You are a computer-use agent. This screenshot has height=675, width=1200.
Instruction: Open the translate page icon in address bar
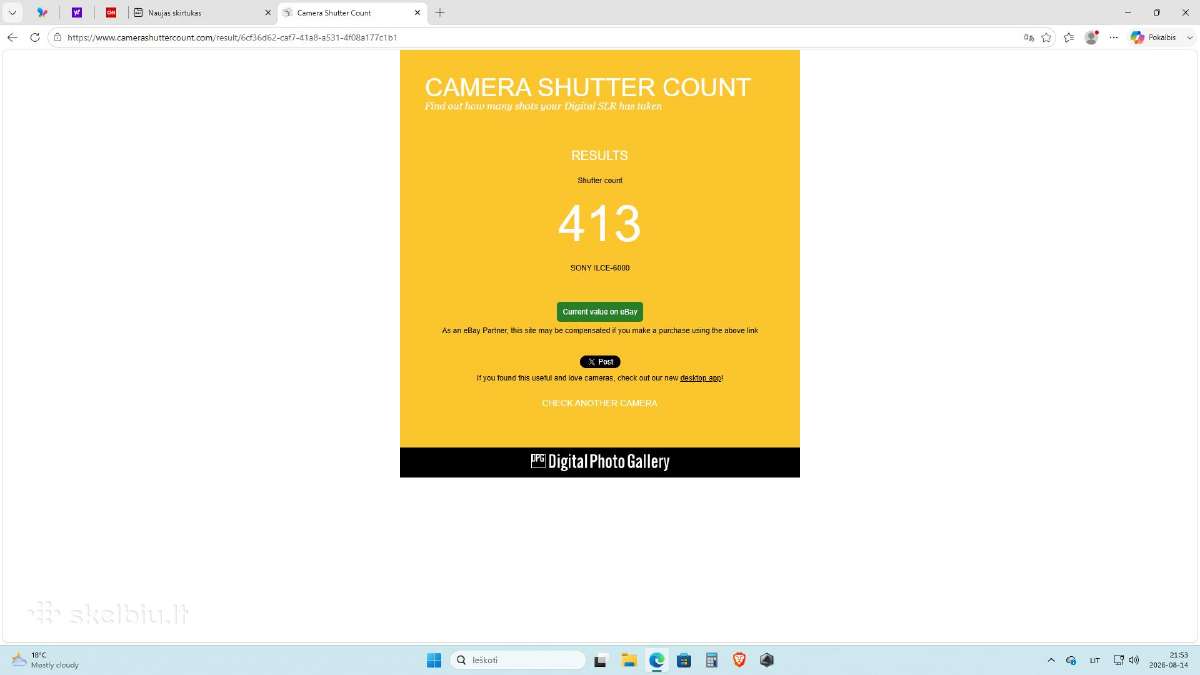(x=1029, y=37)
